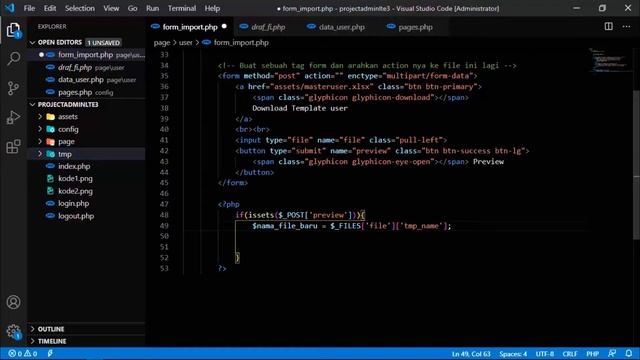Image resolution: width=640 pixels, height=360 pixels.
Task: Open the Terminal menu
Action: [182, 8]
